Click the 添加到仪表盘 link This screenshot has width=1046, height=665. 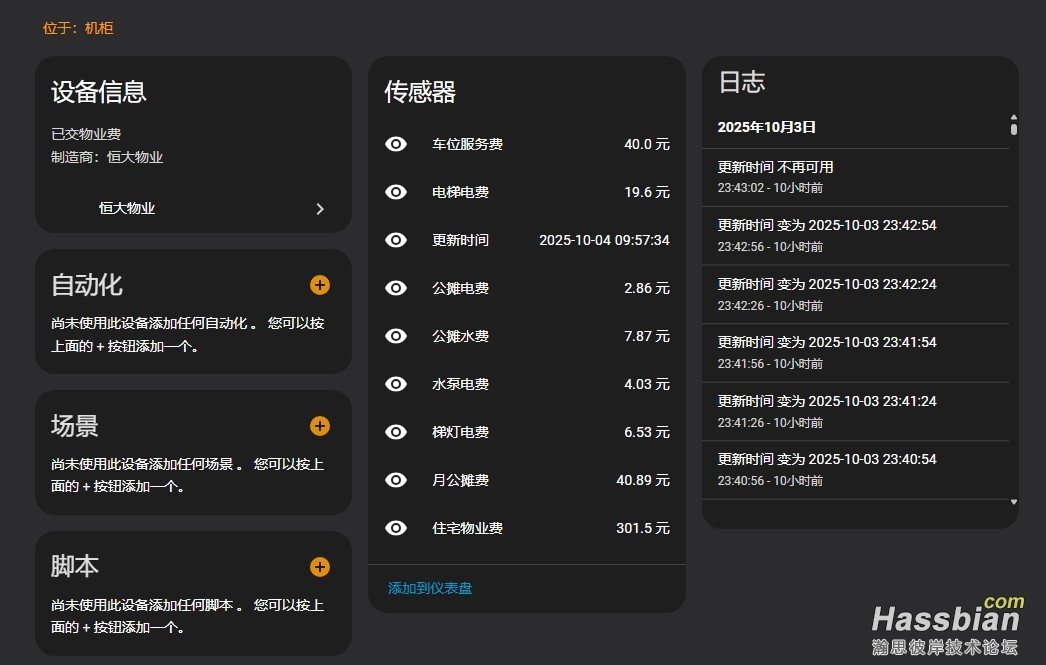tap(430, 588)
